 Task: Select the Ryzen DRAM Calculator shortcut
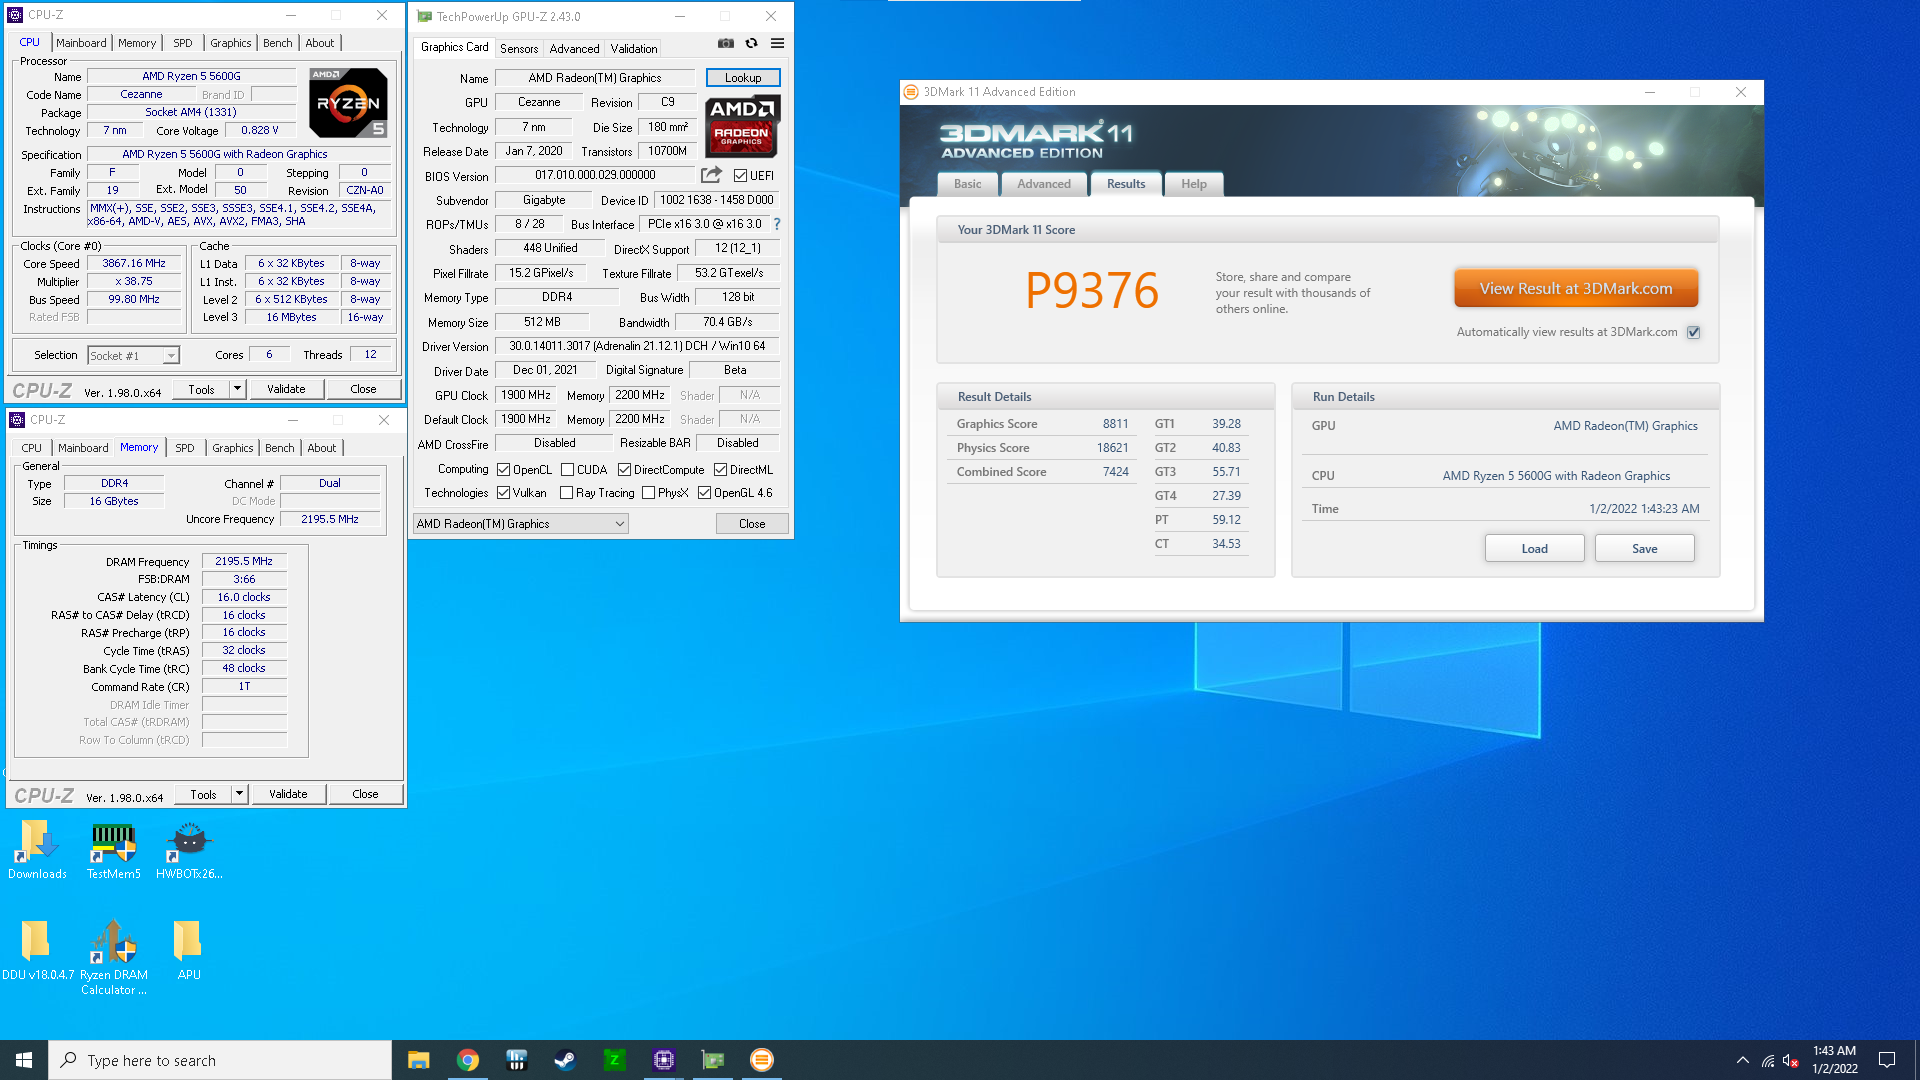pos(113,957)
